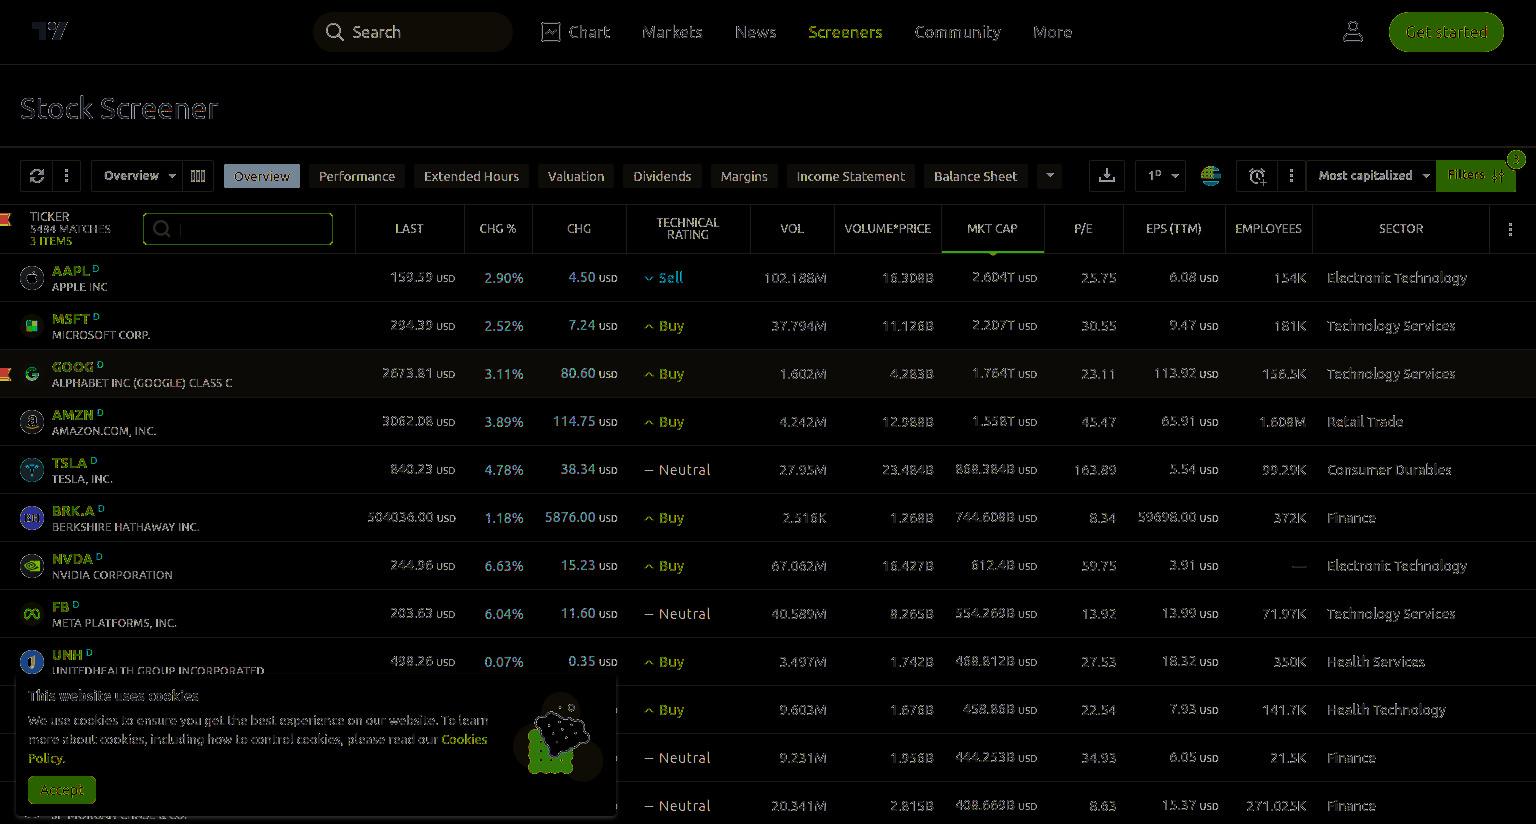Viewport: 1536px width, 824px height.
Task: Click the Meta logo icon
Action: click(x=32, y=614)
